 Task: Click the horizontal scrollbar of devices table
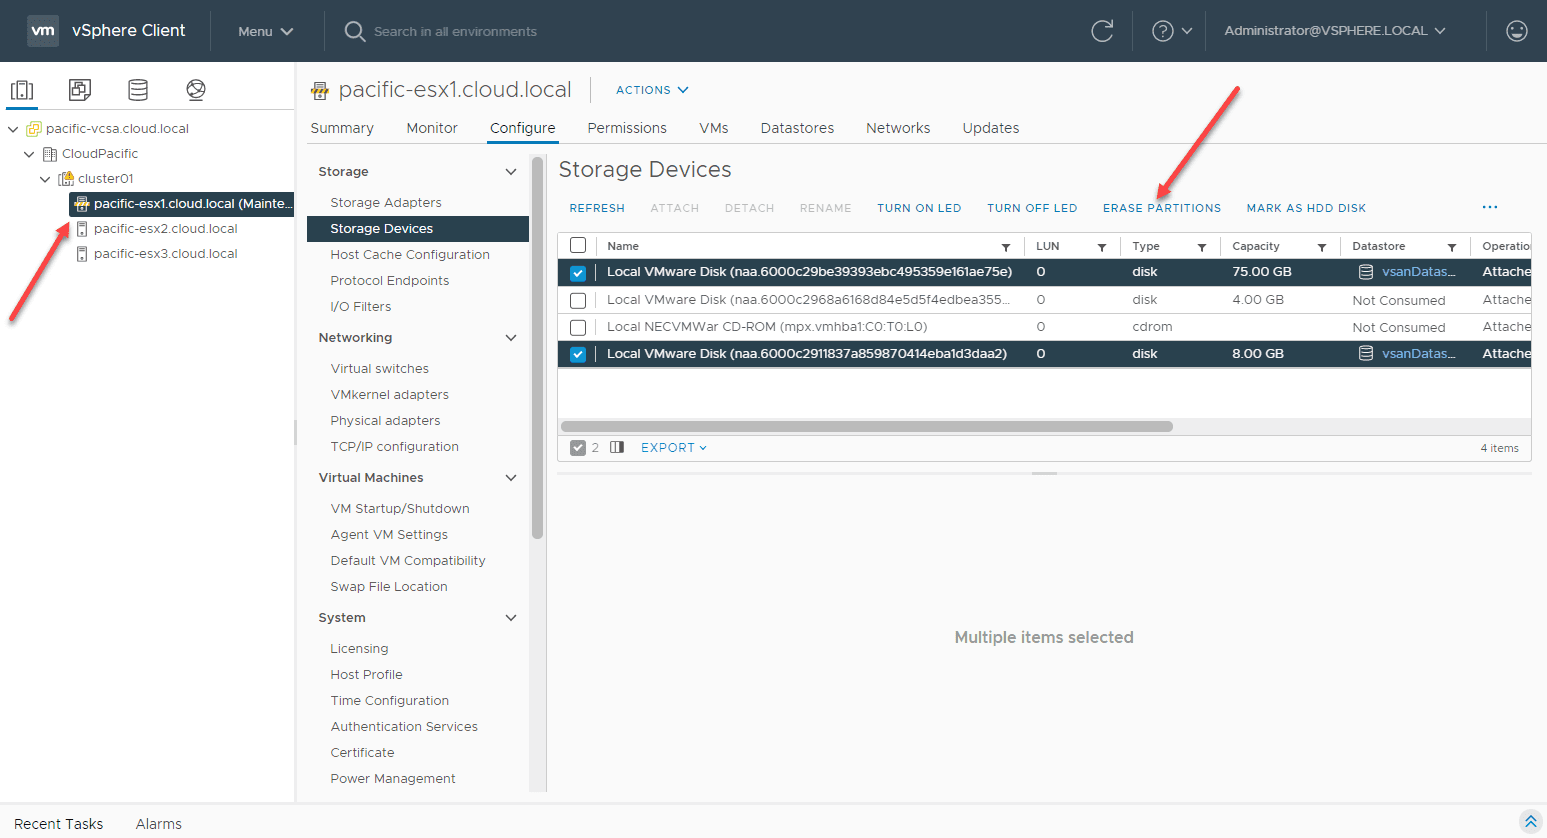pyautogui.click(x=866, y=426)
